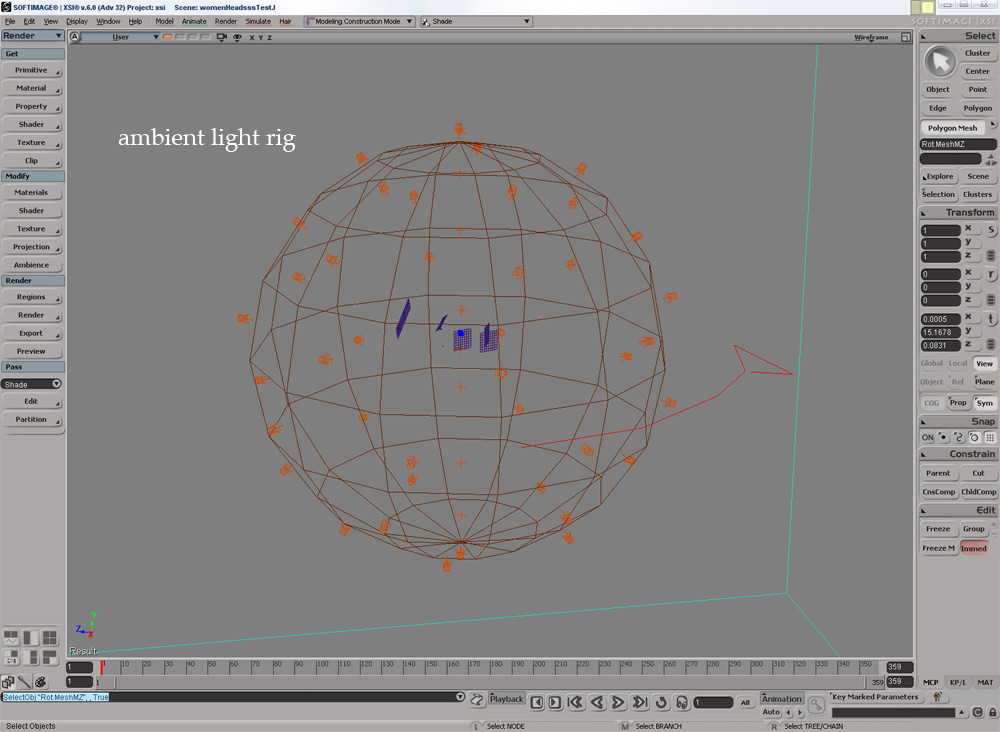Click the Preview render button

[x=32, y=351]
